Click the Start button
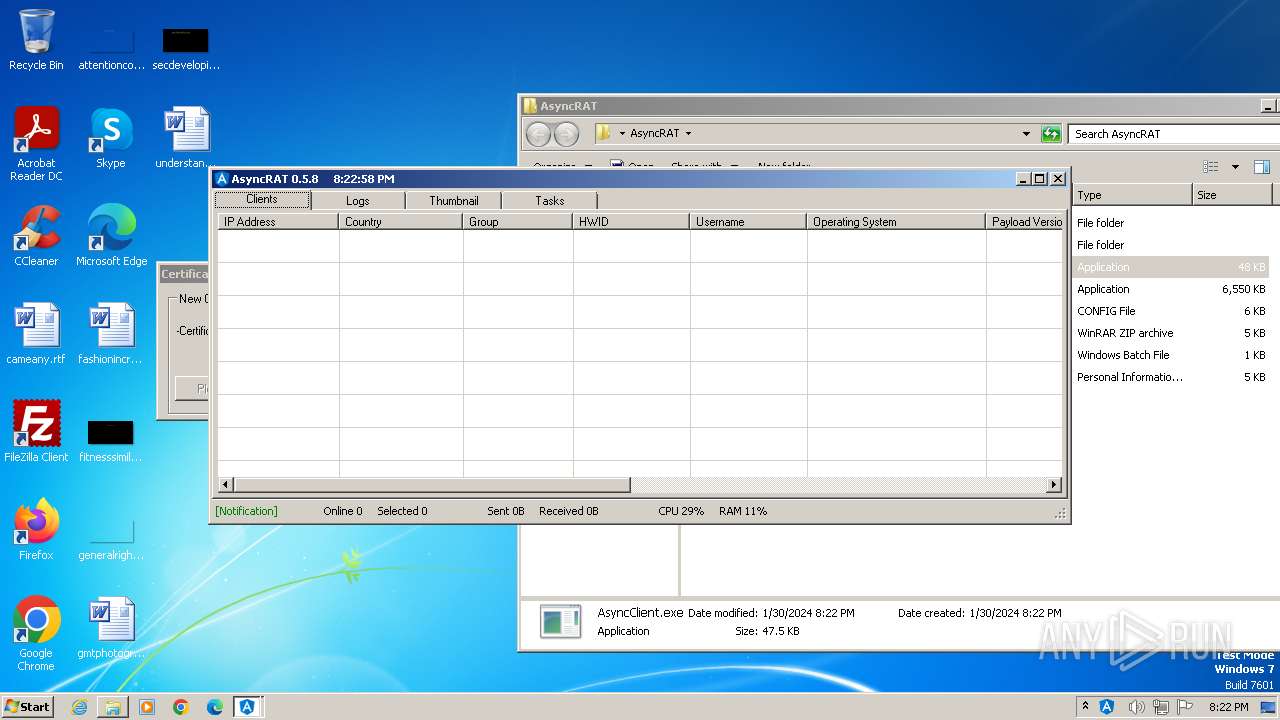 (28, 707)
